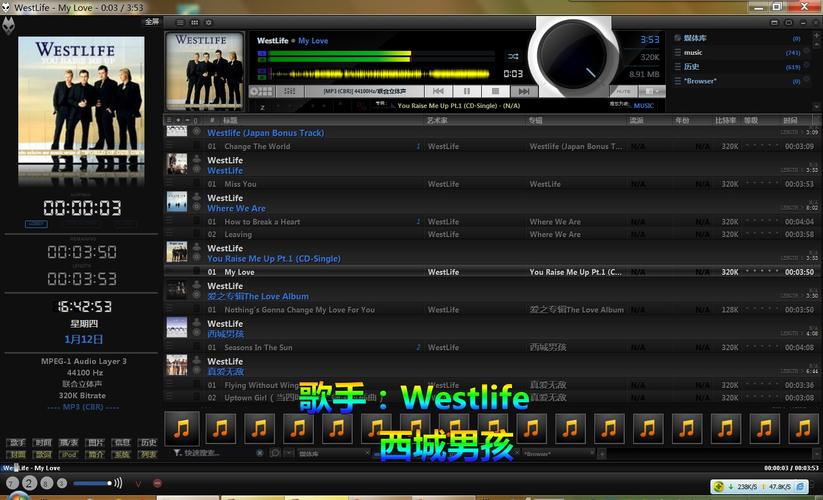
Task: Click the playlist remove (−) icon
Action: pyautogui.click(x=187, y=120)
